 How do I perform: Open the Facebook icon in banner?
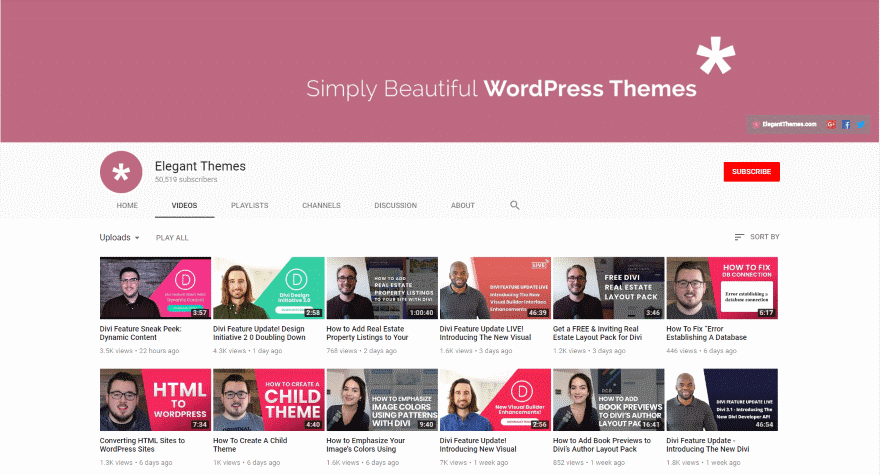pyautogui.click(x=846, y=124)
